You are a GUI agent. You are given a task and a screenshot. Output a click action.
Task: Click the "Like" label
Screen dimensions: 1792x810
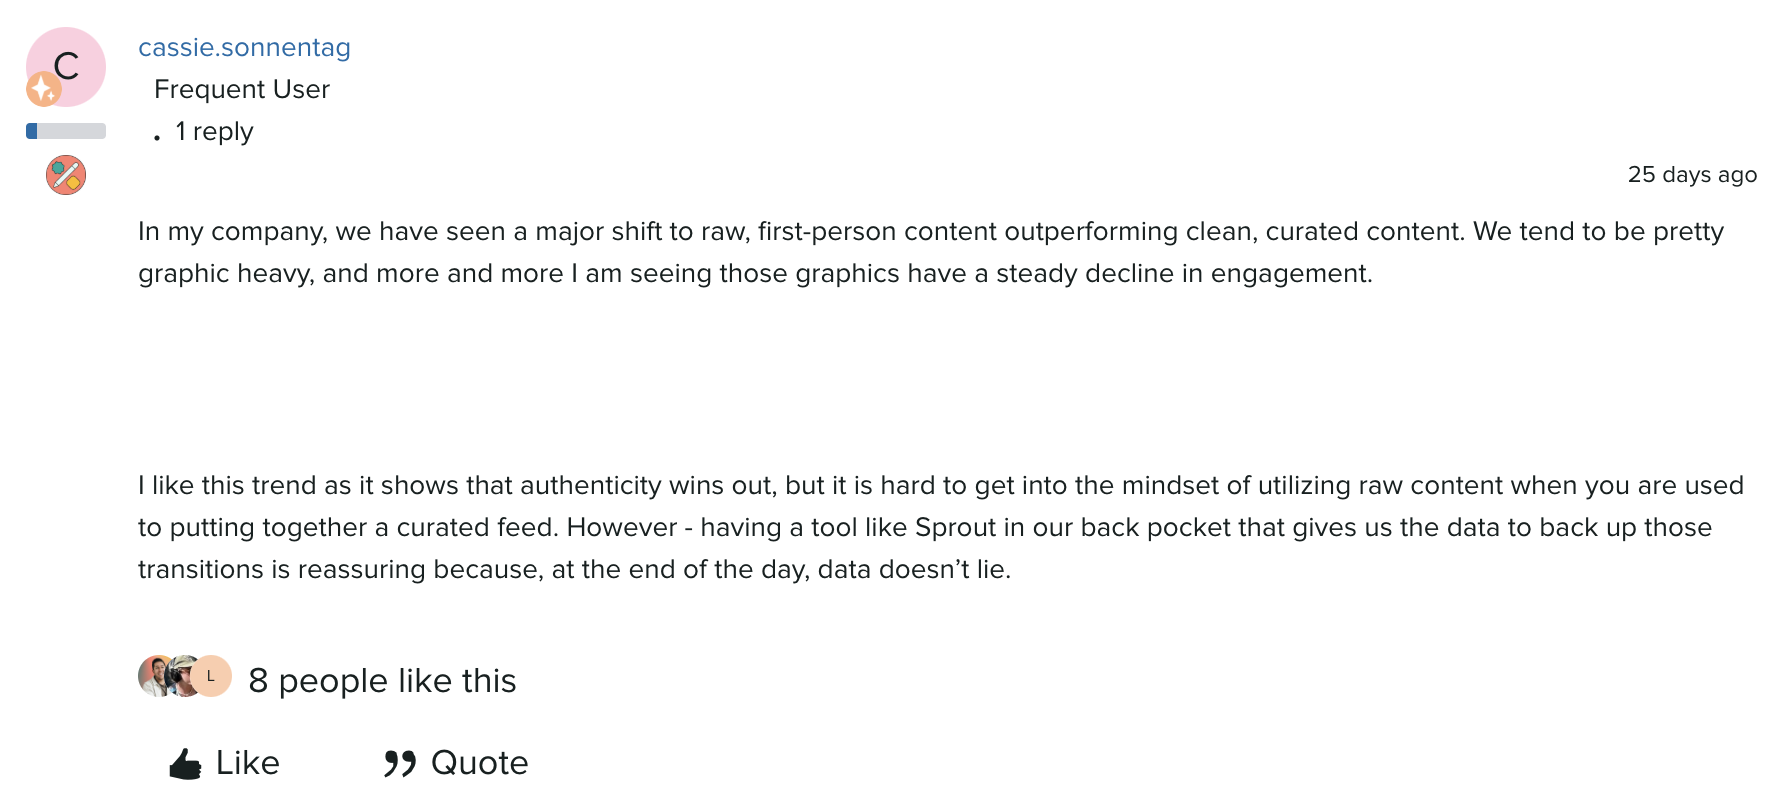point(248,763)
